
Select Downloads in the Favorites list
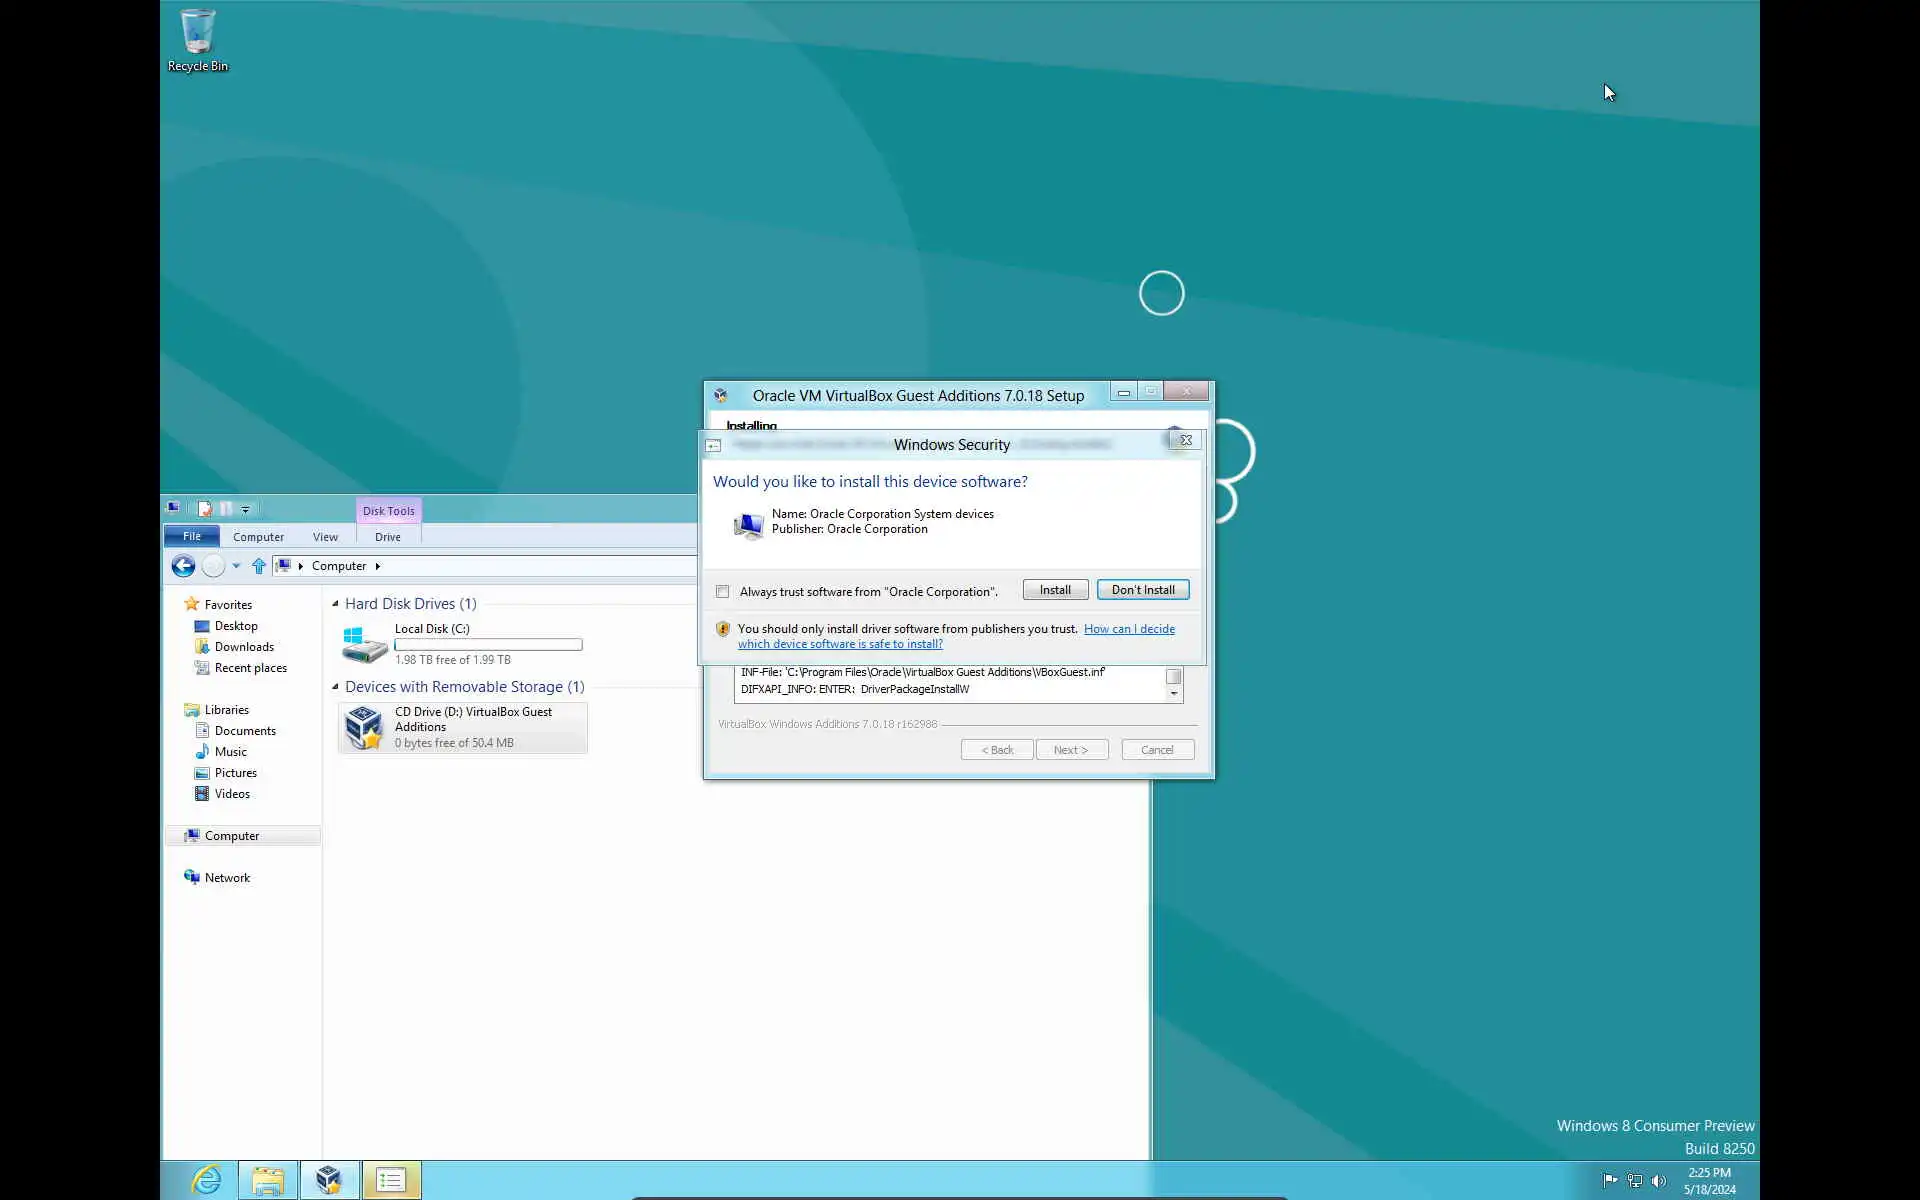pyautogui.click(x=244, y=647)
